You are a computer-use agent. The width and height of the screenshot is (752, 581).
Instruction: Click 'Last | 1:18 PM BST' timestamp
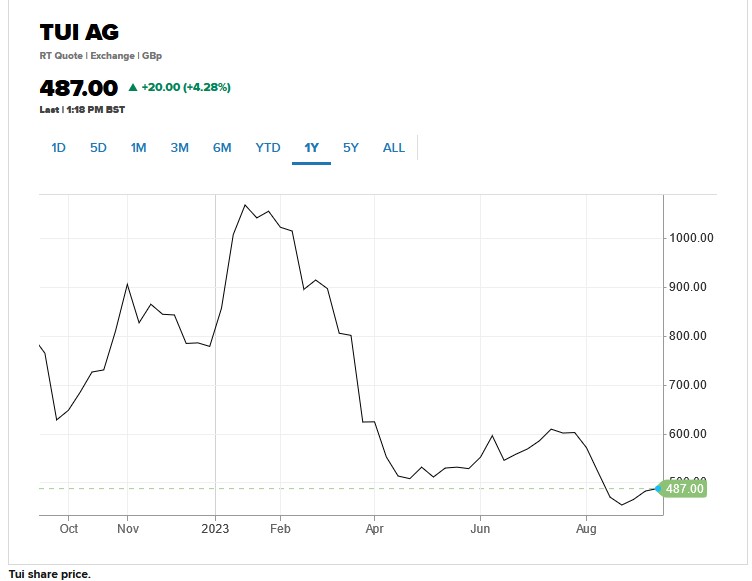(x=82, y=110)
